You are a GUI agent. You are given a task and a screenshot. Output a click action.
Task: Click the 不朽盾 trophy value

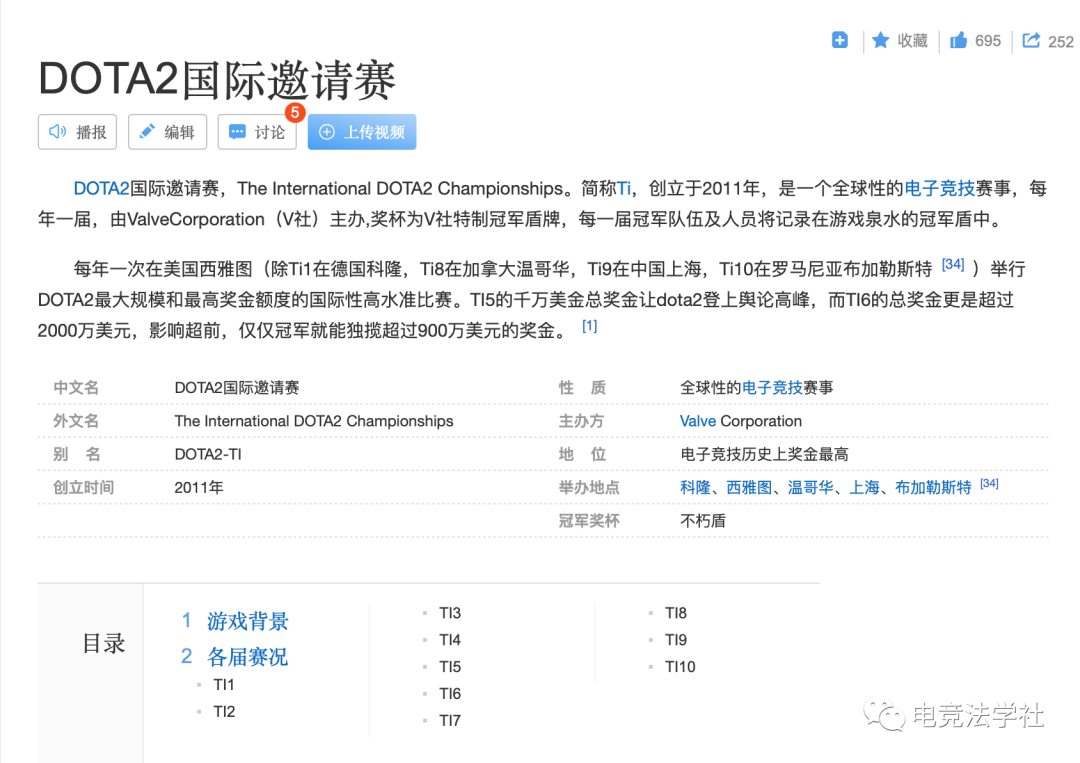pos(703,521)
